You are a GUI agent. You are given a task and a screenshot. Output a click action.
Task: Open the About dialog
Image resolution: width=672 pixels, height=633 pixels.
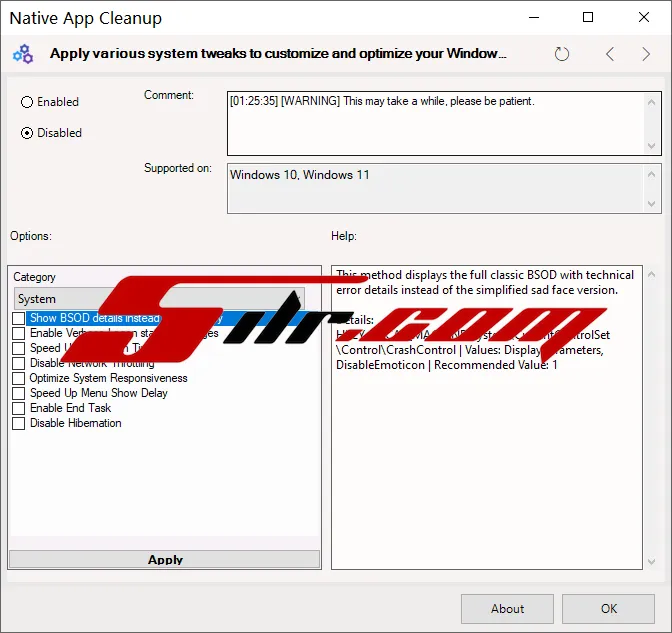(x=507, y=609)
